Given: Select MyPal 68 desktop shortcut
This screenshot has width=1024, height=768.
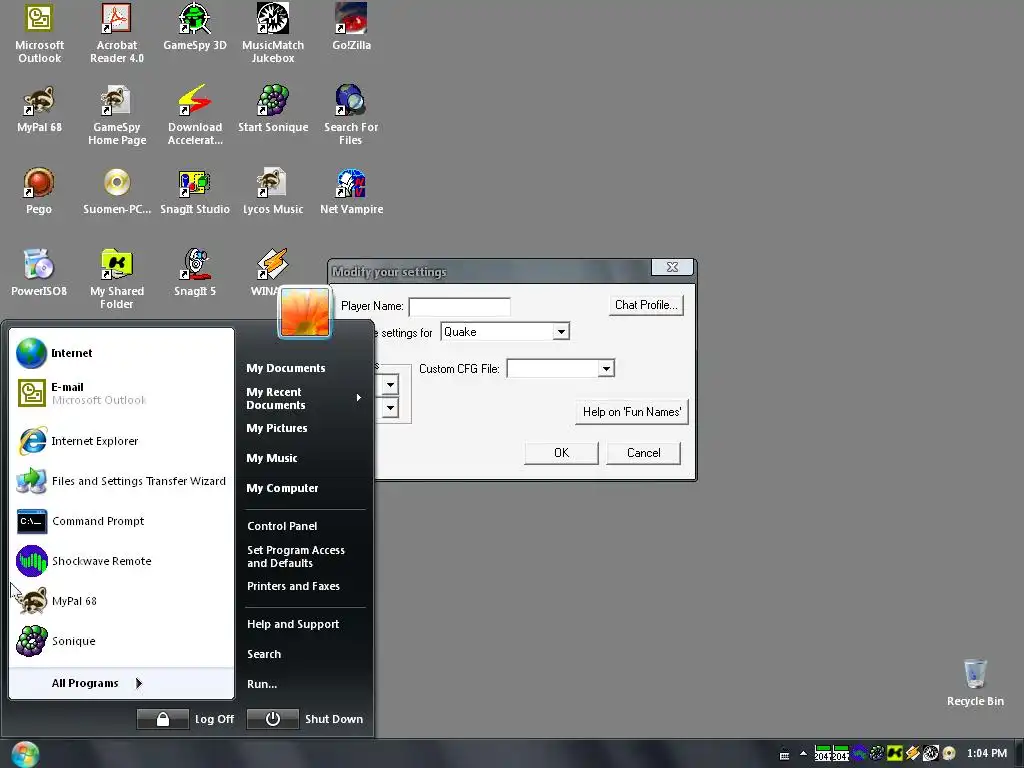Looking at the screenshot, I should click(39, 109).
